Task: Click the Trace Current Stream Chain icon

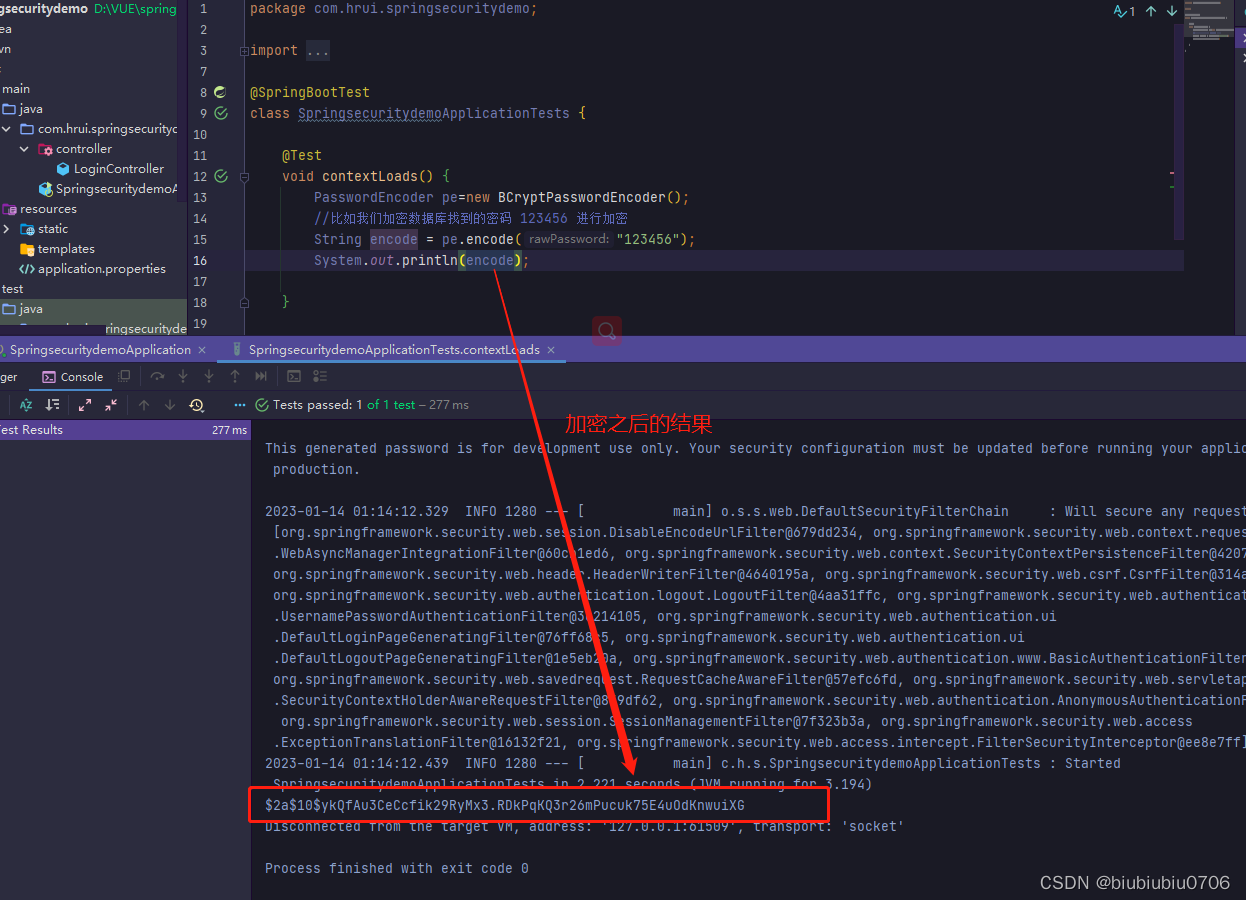Action: coord(320,376)
